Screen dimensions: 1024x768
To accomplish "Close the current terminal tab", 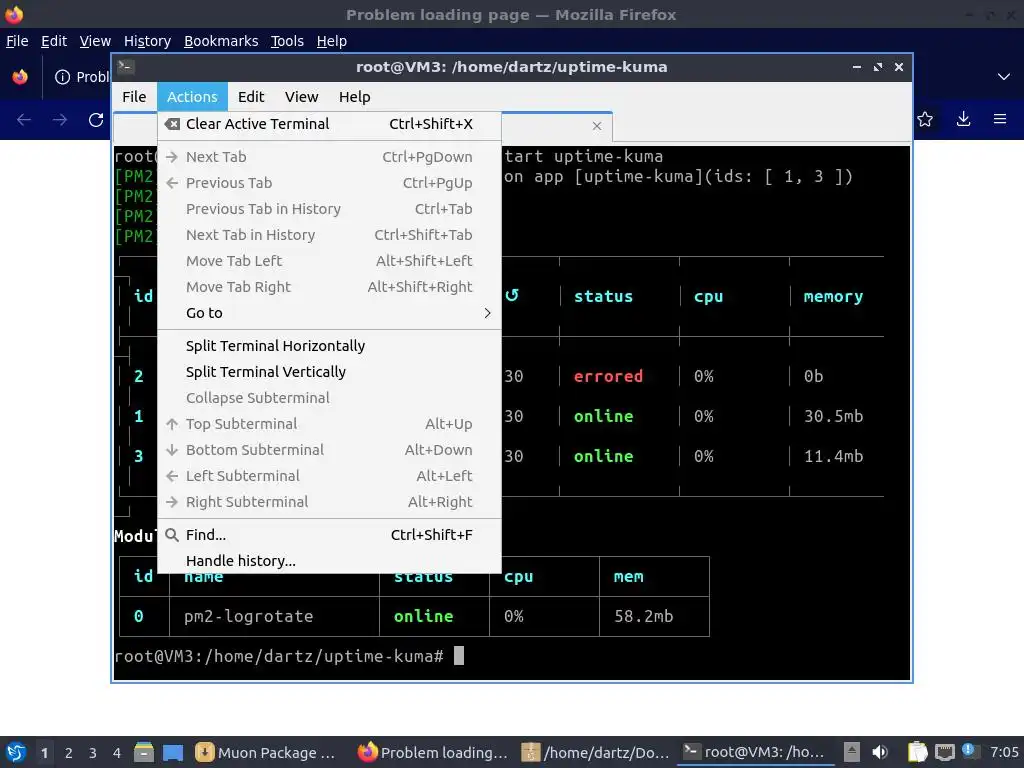I will click(x=596, y=126).
